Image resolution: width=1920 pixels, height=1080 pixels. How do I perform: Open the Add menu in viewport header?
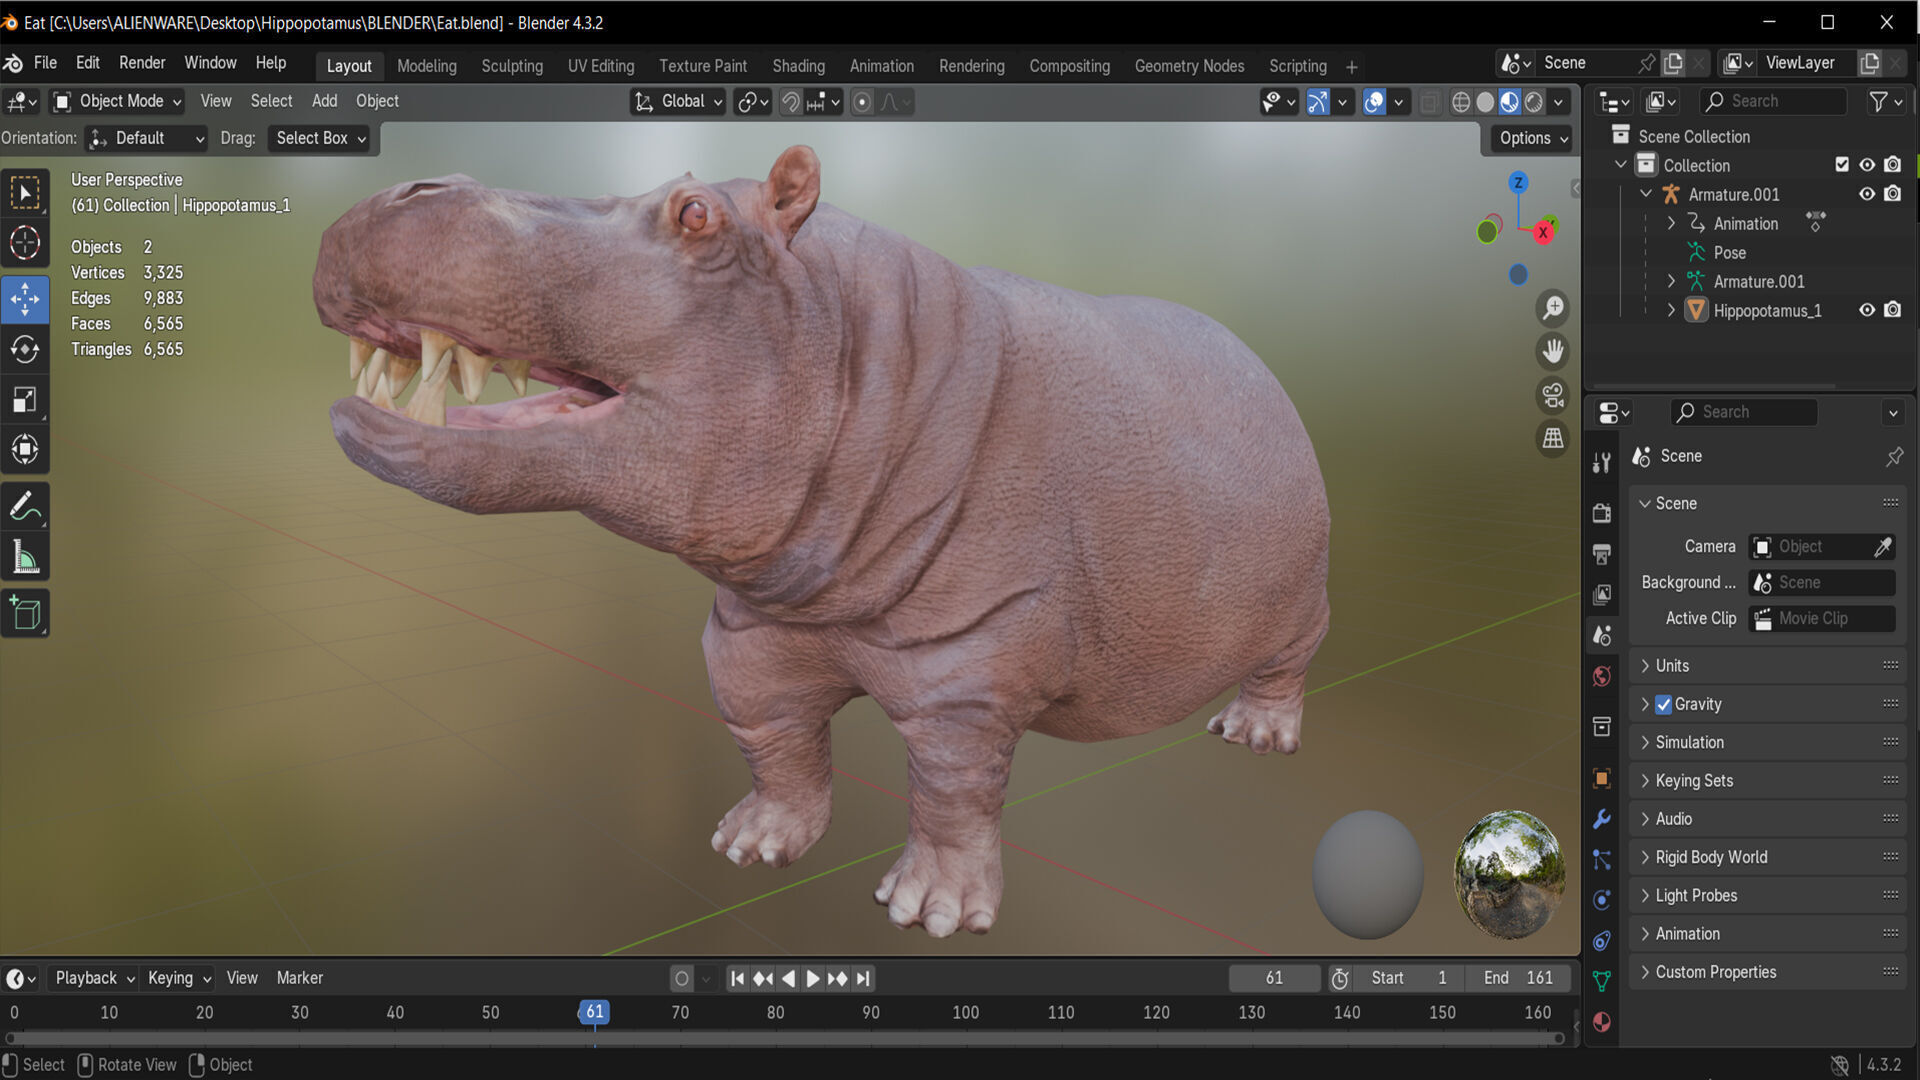tap(324, 101)
